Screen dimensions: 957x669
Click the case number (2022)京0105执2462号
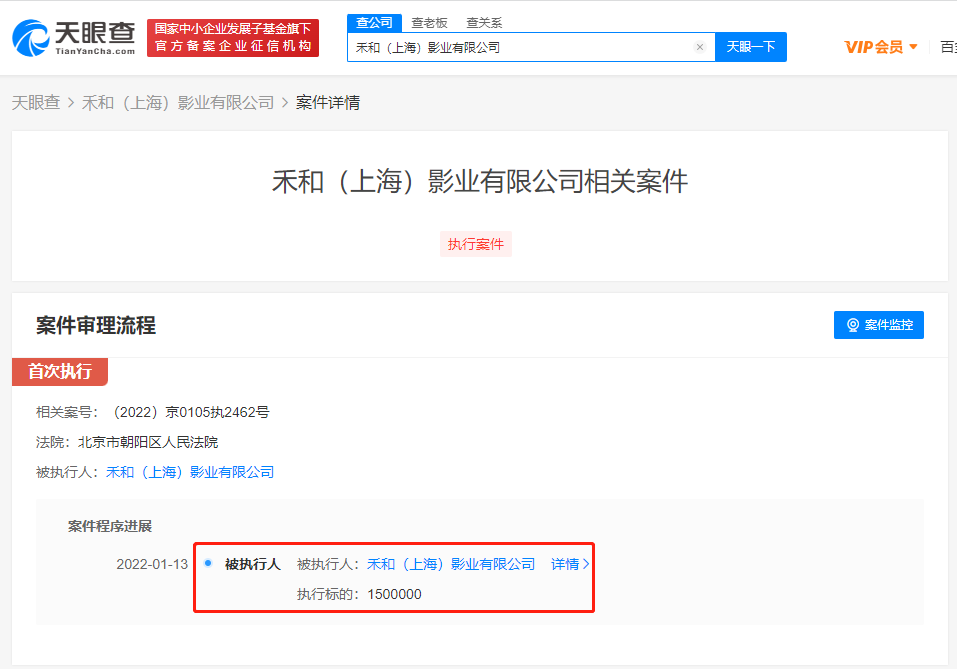coord(190,412)
